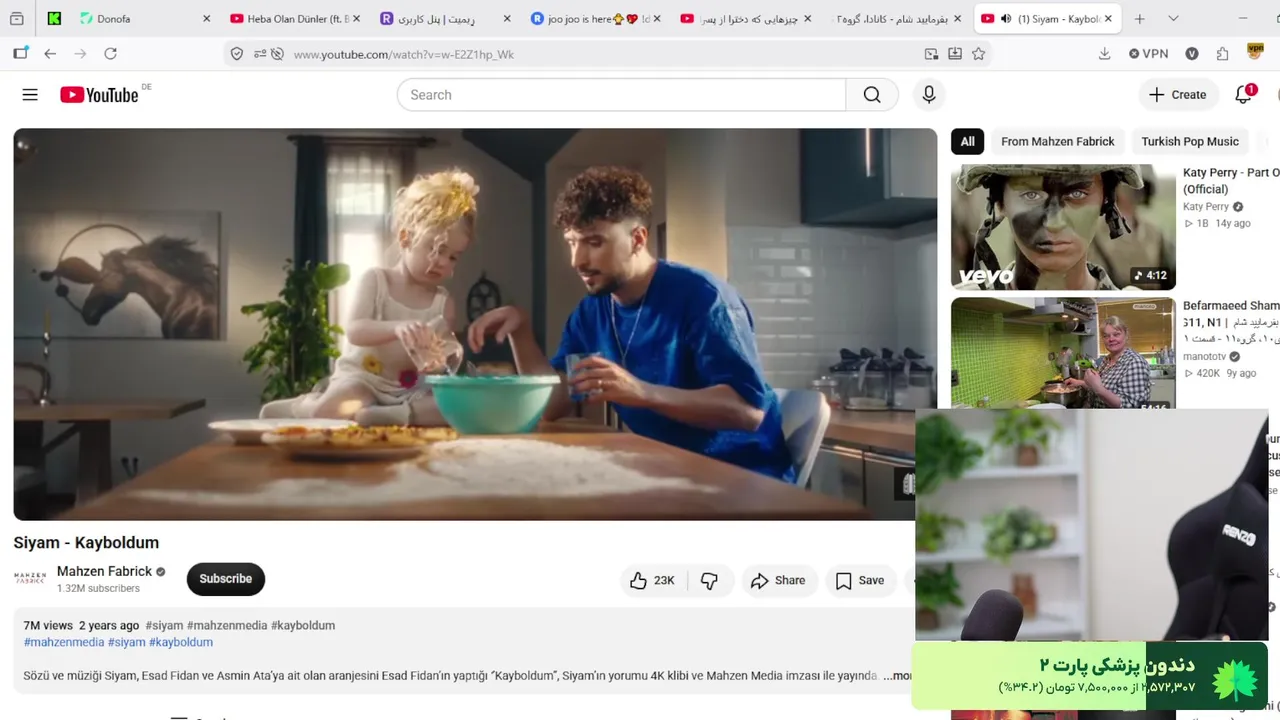Expand the tab list chevron
Screen dimensions: 1280x720
pyautogui.click(x=1173, y=19)
